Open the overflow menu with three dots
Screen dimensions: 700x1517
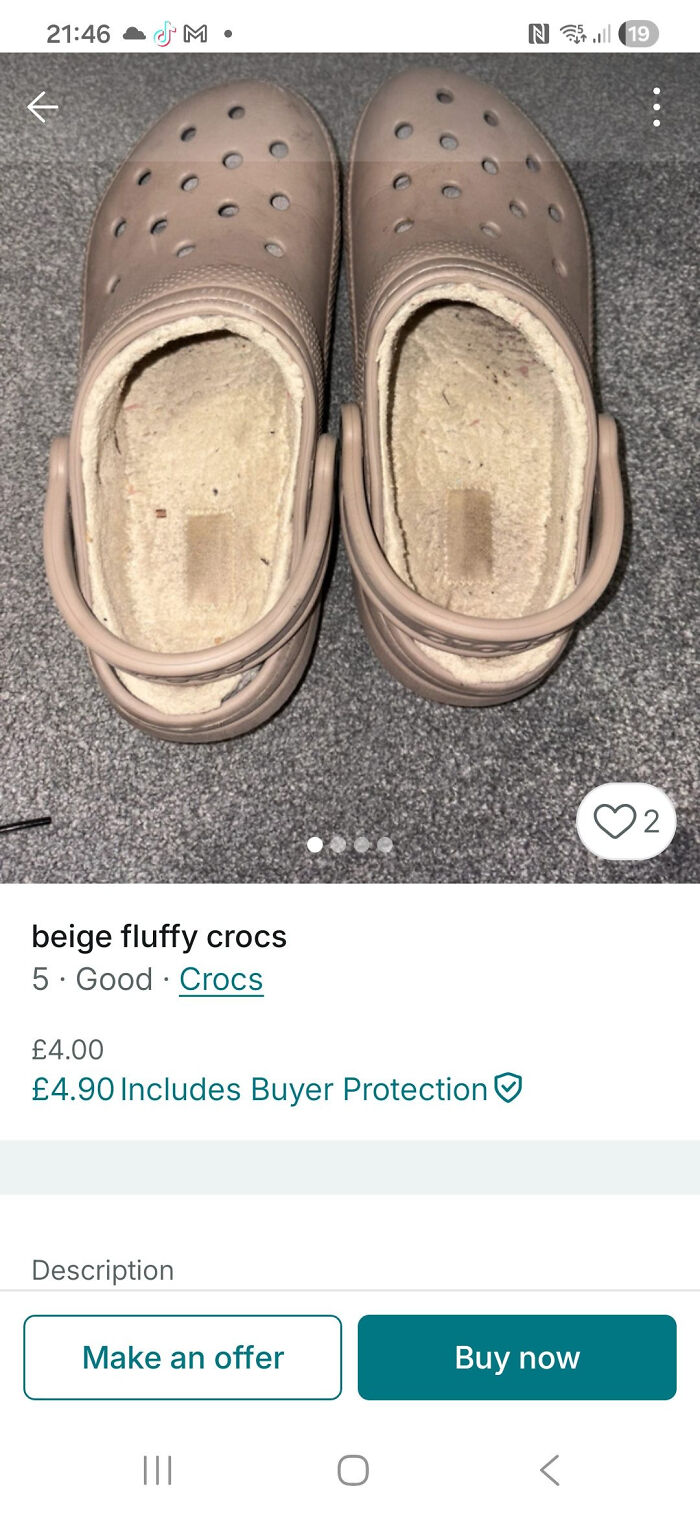(x=657, y=107)
